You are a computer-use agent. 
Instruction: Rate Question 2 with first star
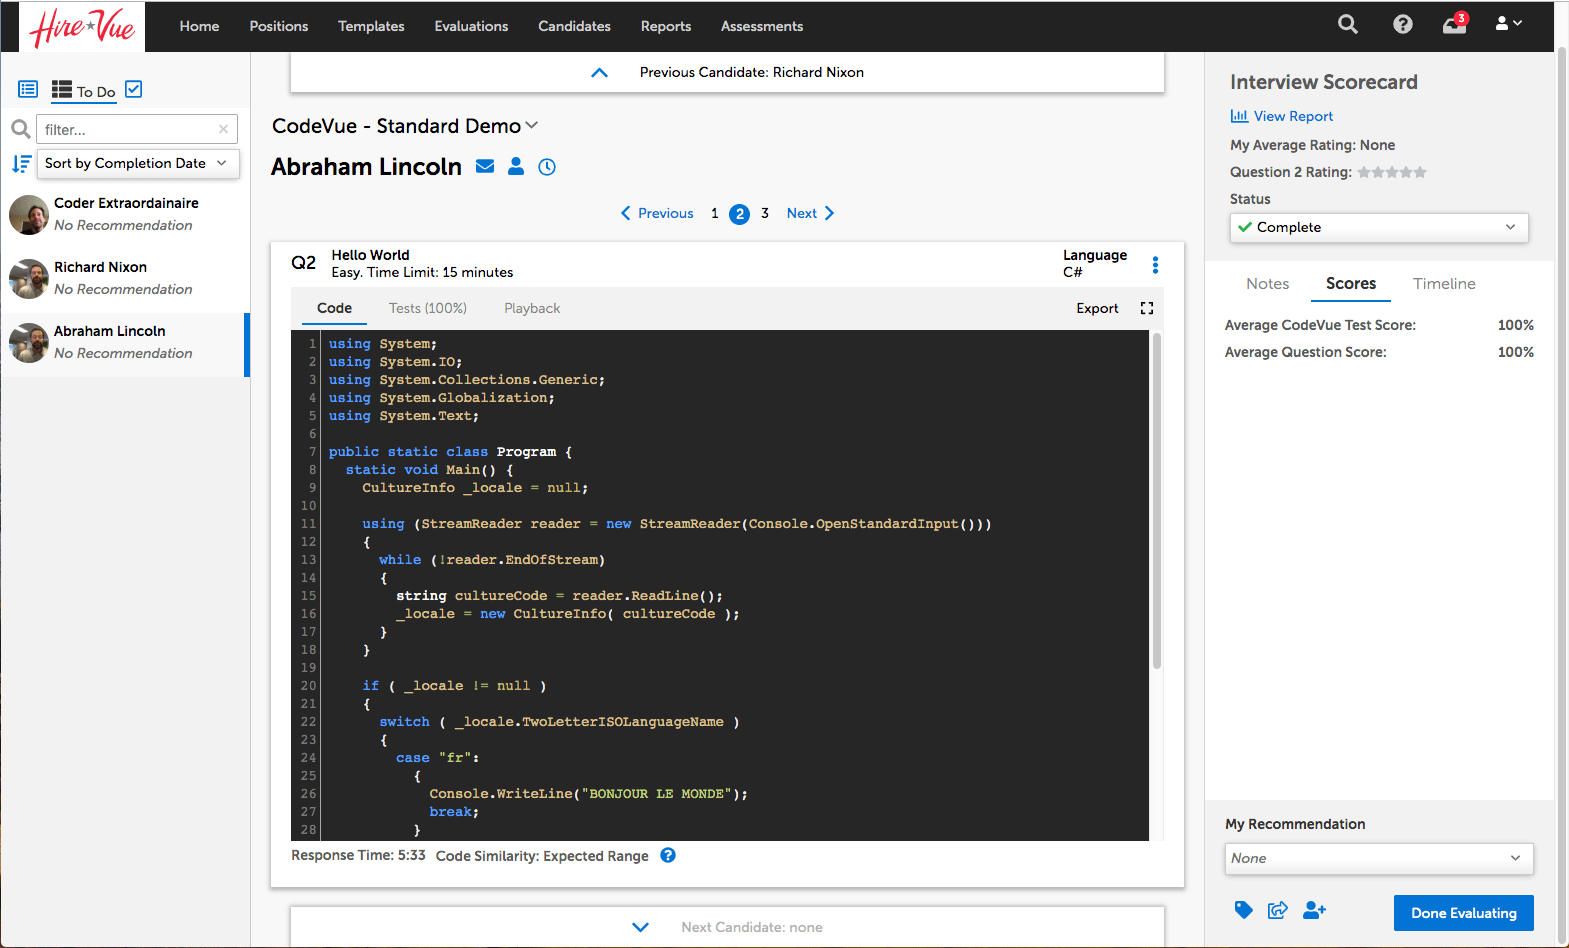tap(1364, 172)
